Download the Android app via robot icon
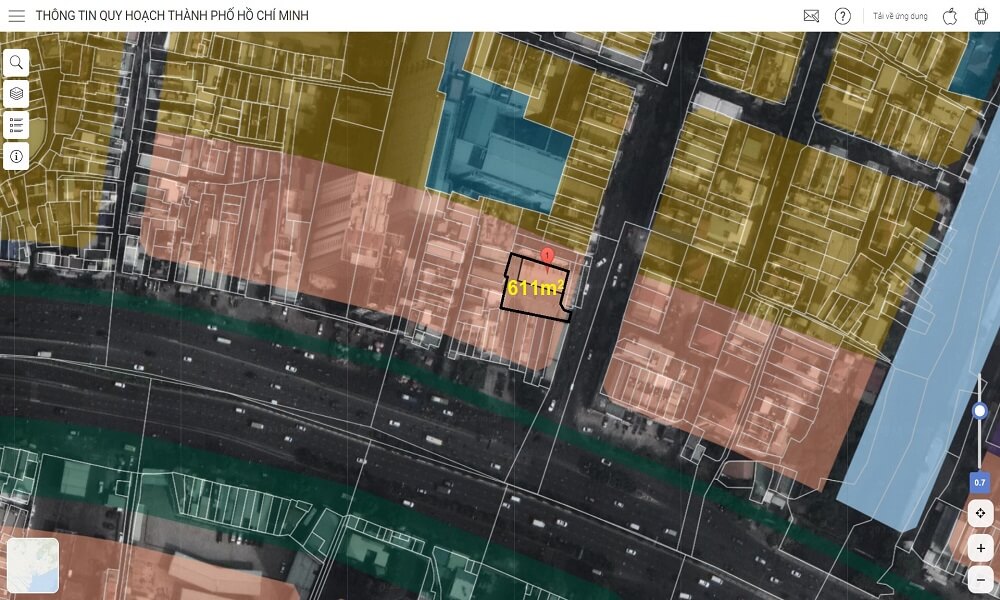1000x600 pixels. (x=981, y=16)
